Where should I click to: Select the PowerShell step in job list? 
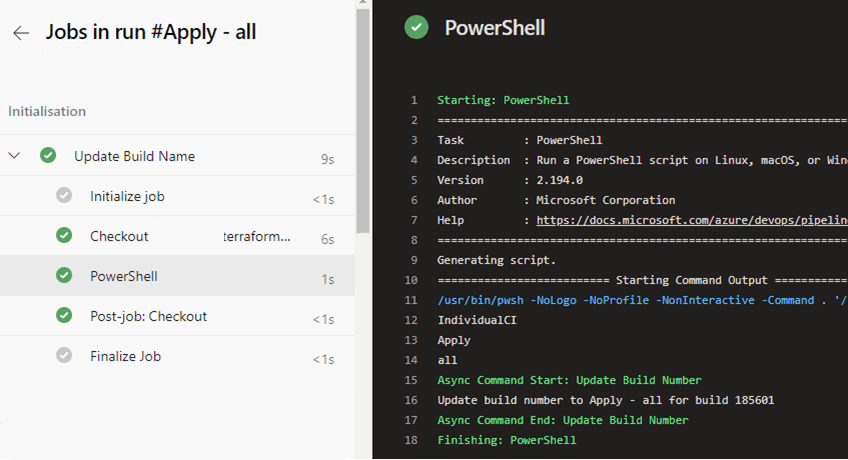click(x=124, y=277)
